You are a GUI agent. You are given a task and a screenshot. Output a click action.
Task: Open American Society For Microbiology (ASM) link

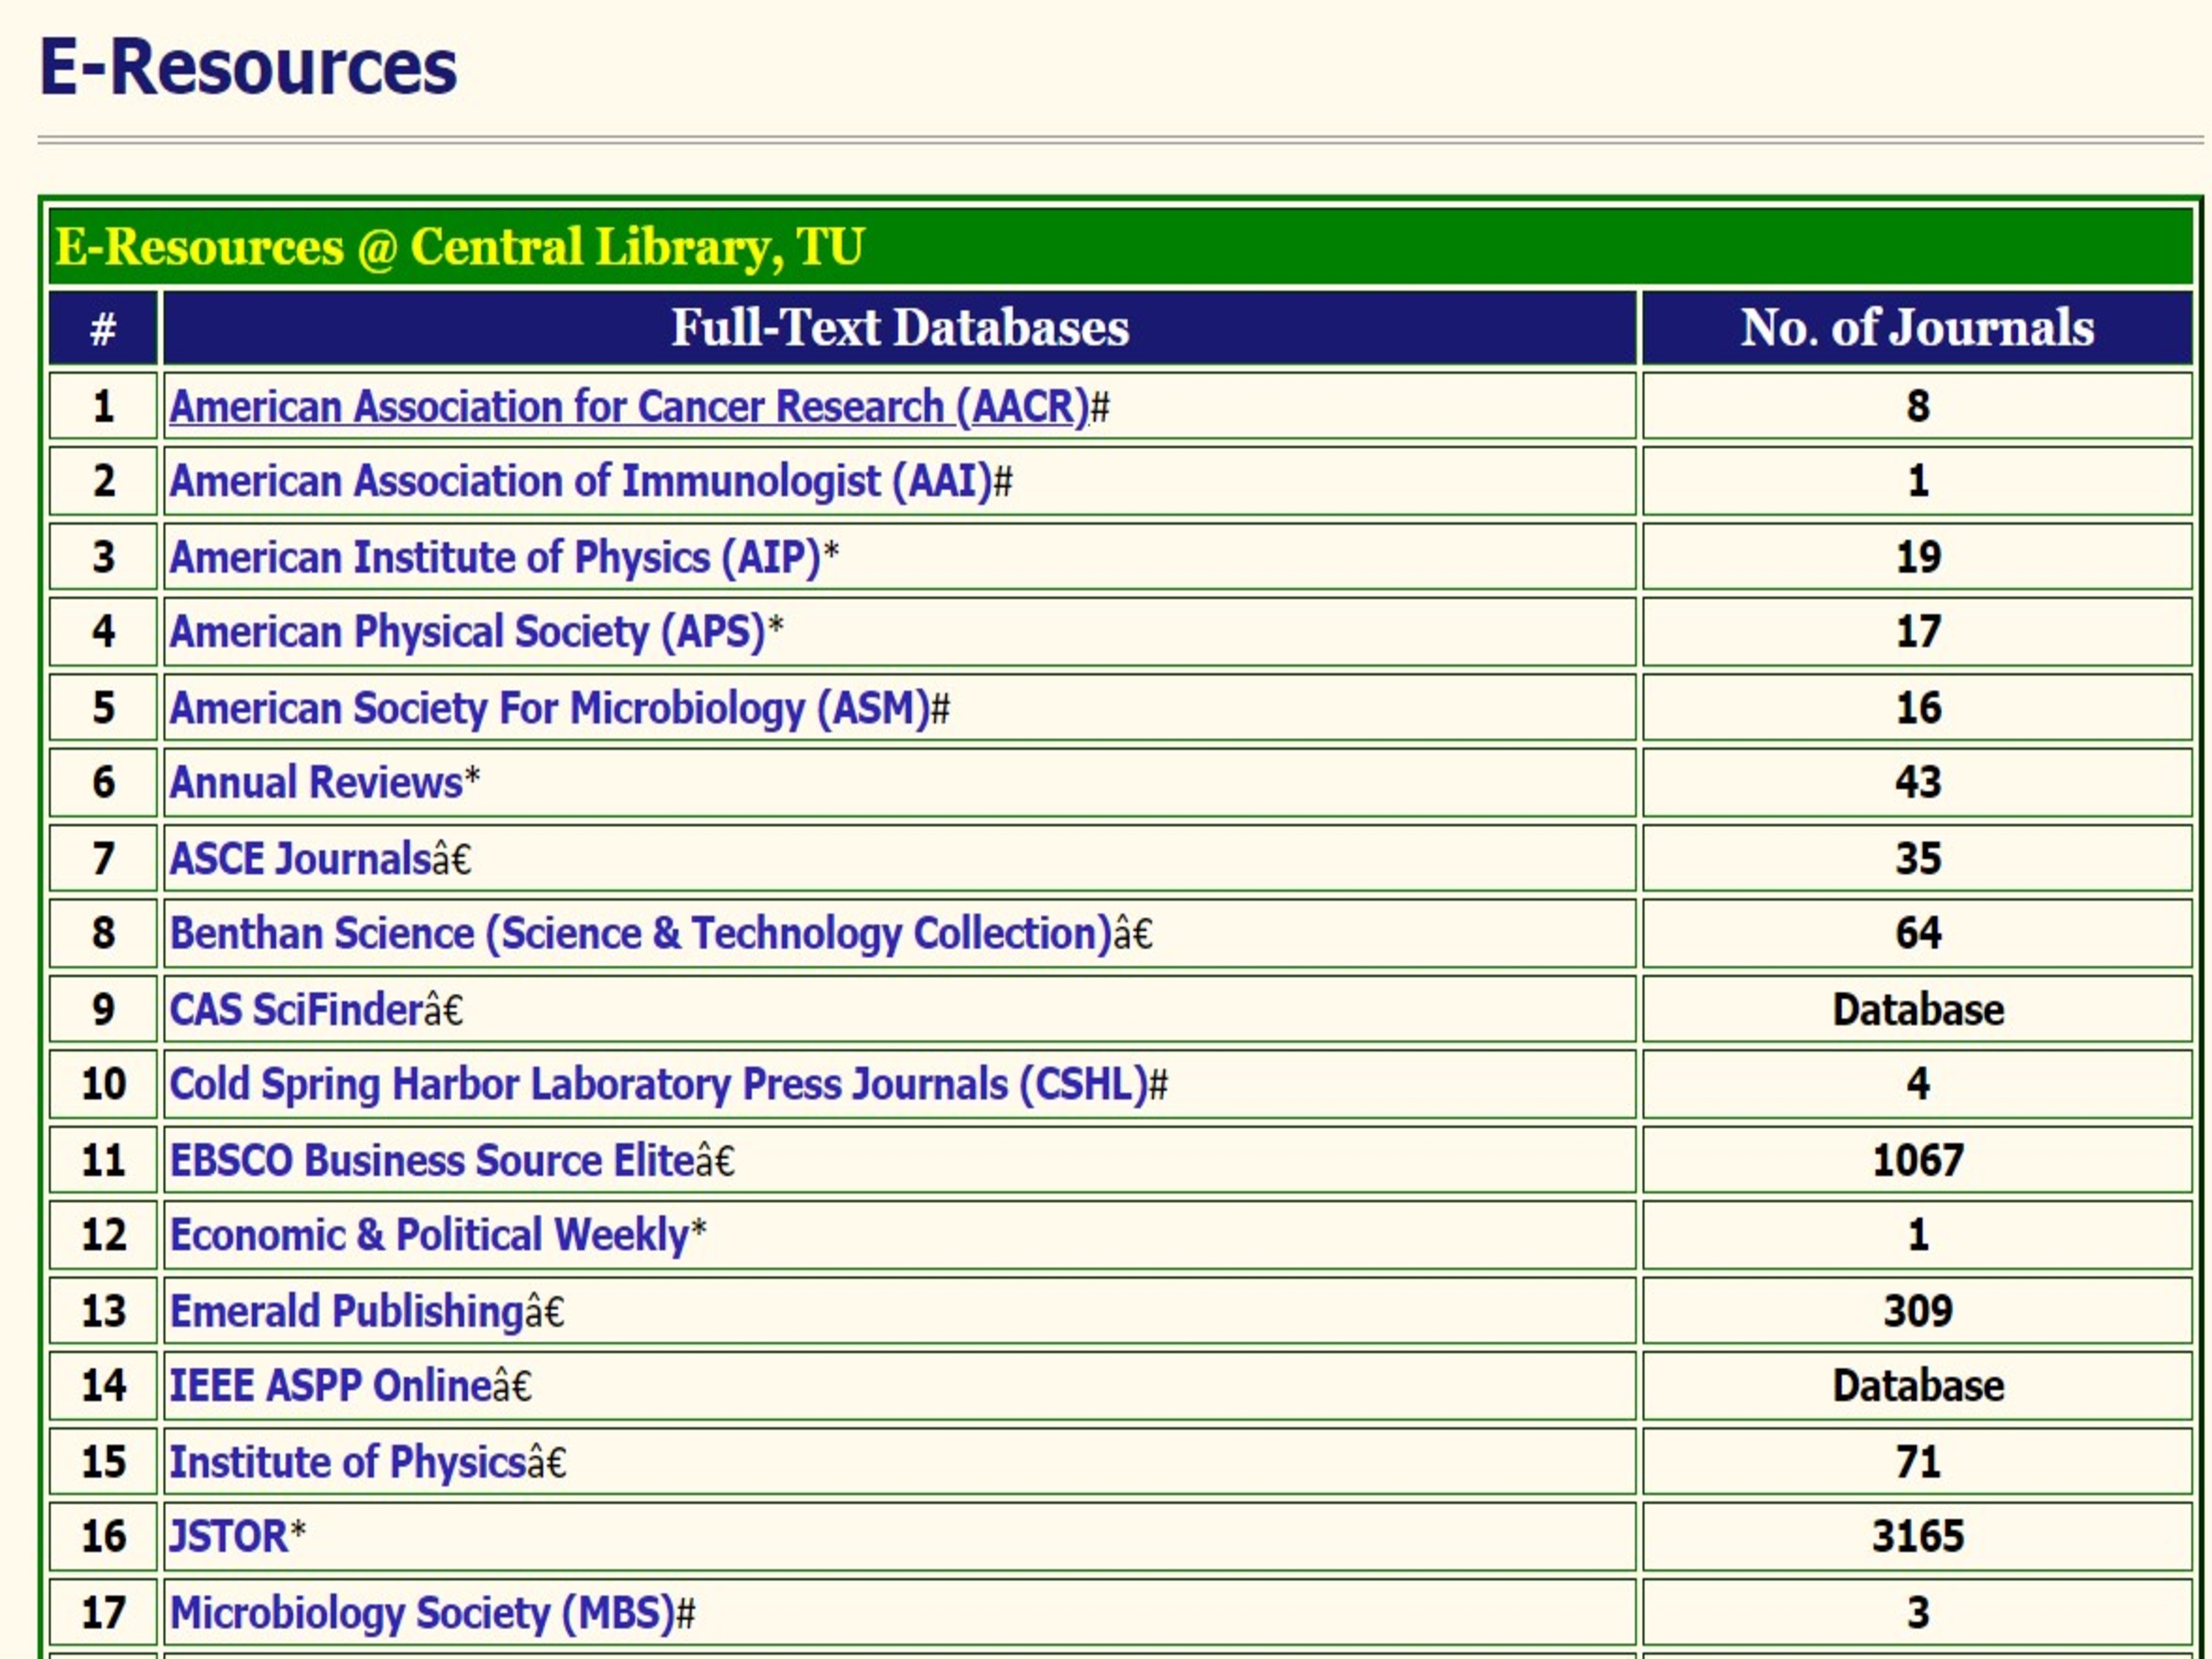click(550, 708)
